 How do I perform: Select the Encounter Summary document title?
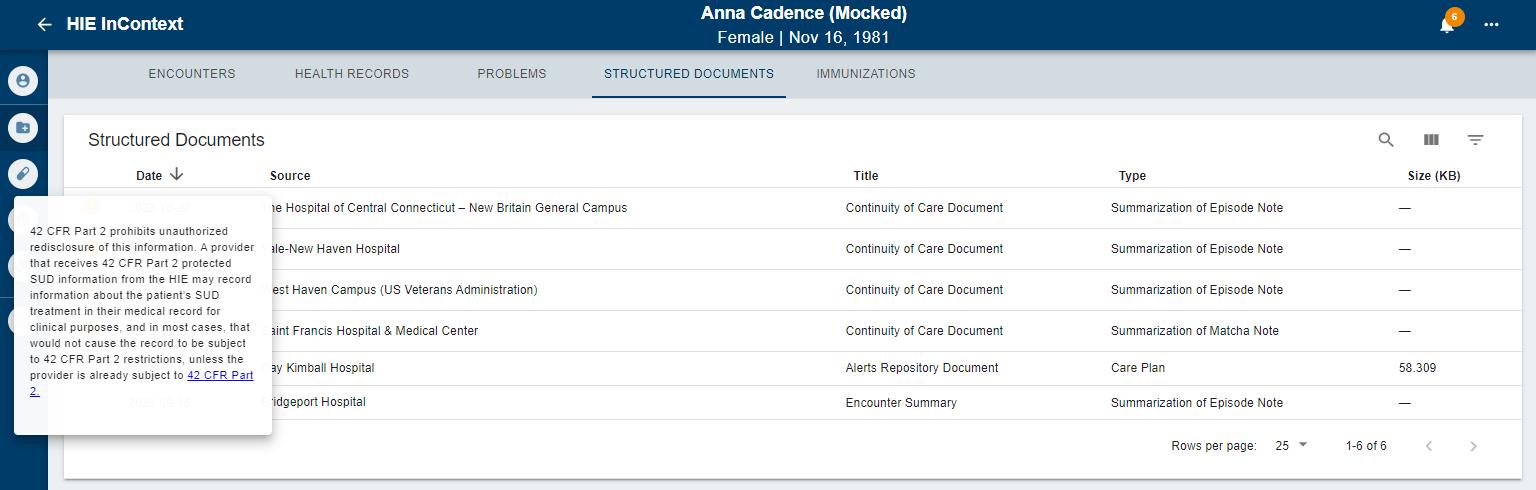[x=900, y=403]
